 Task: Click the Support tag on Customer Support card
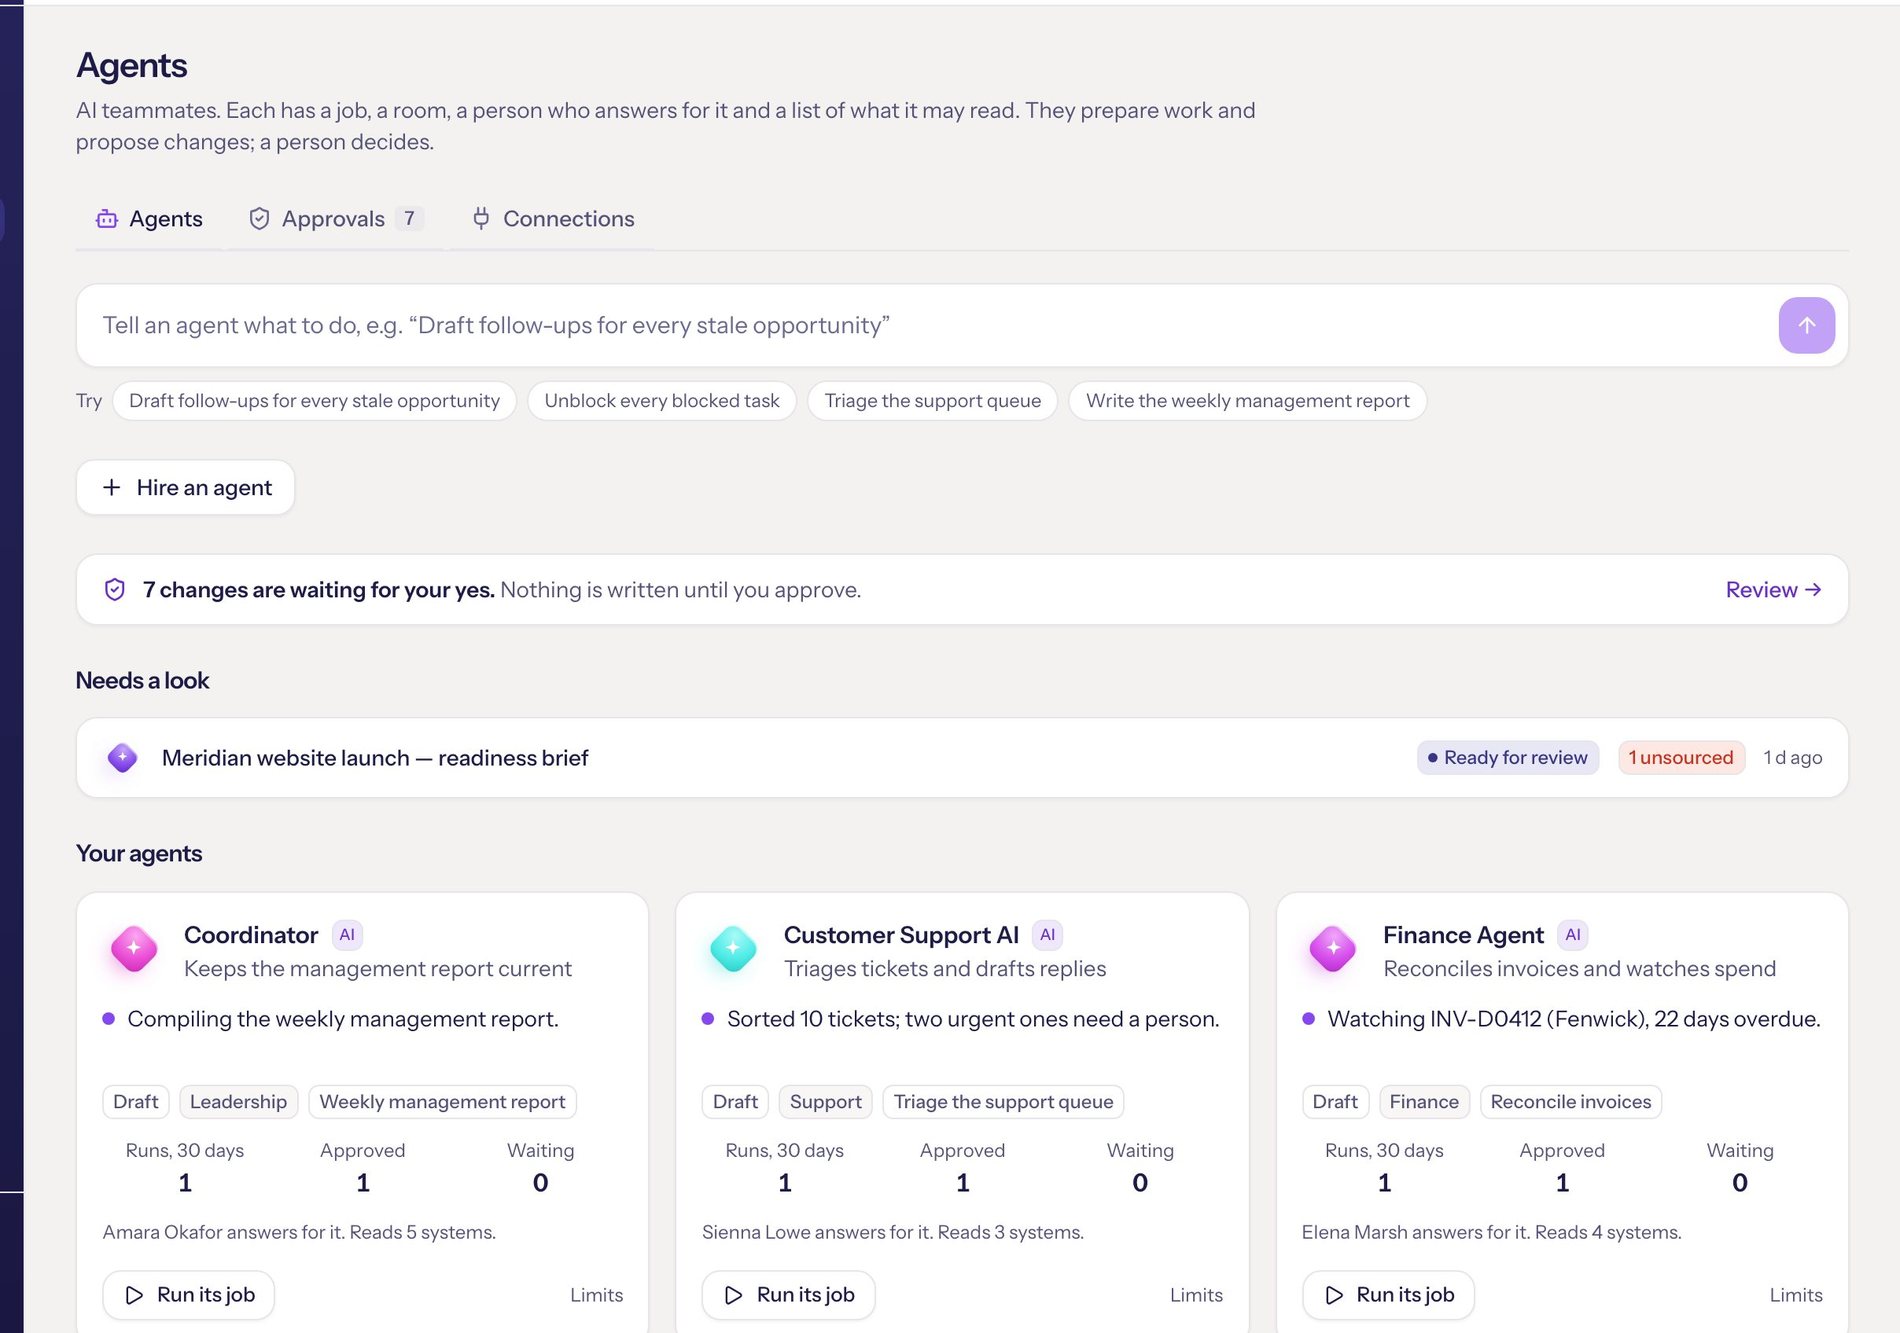[x=825, y=1102]
